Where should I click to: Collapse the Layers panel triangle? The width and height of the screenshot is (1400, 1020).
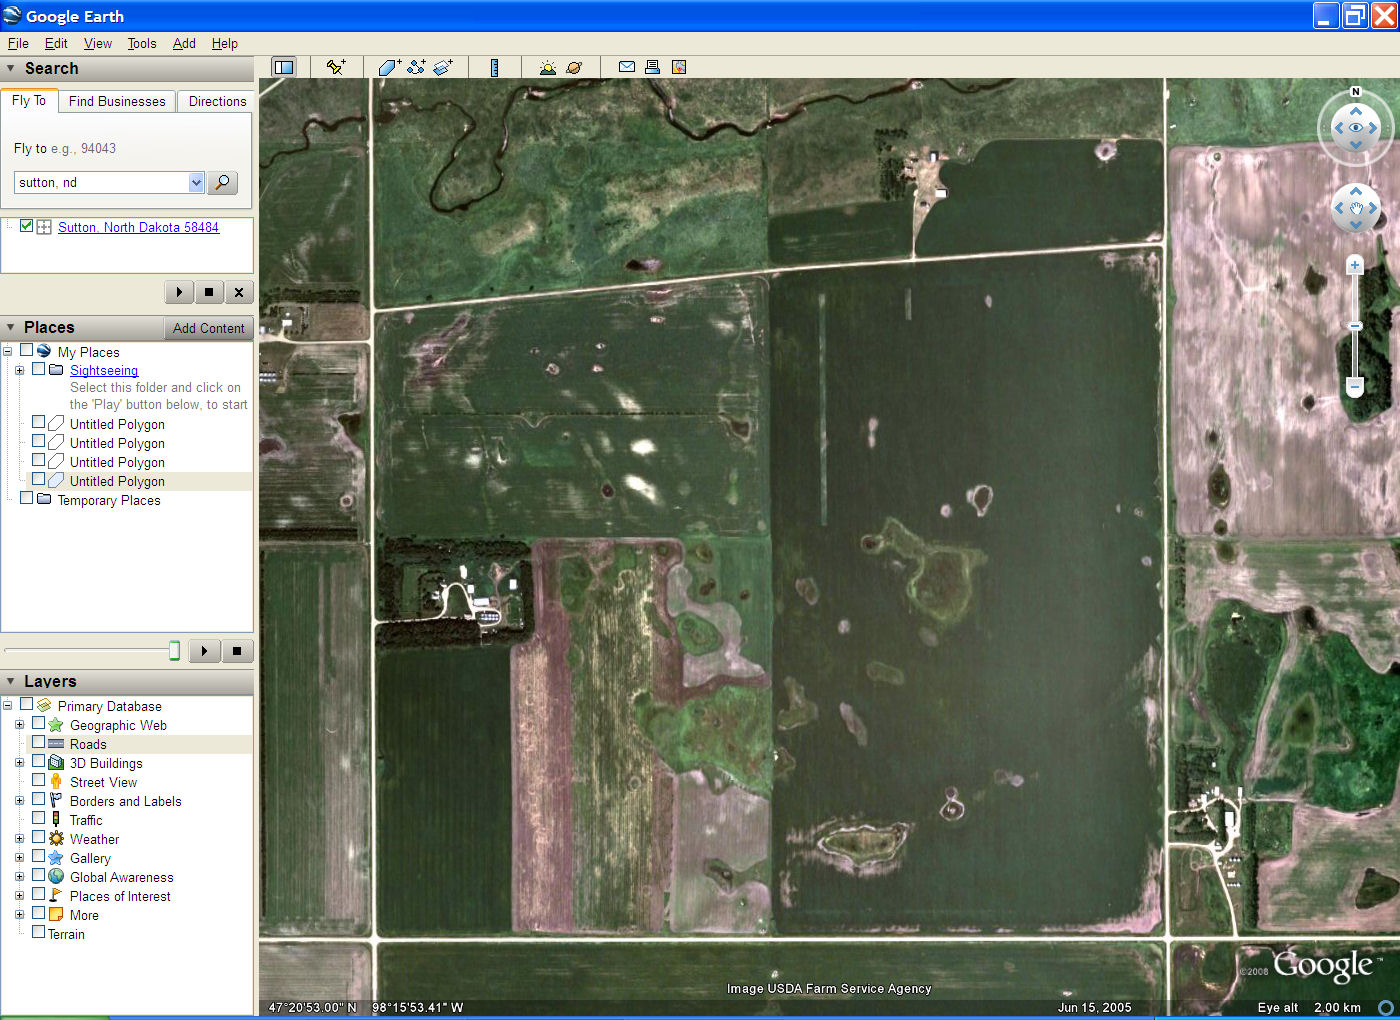point(10,681)
